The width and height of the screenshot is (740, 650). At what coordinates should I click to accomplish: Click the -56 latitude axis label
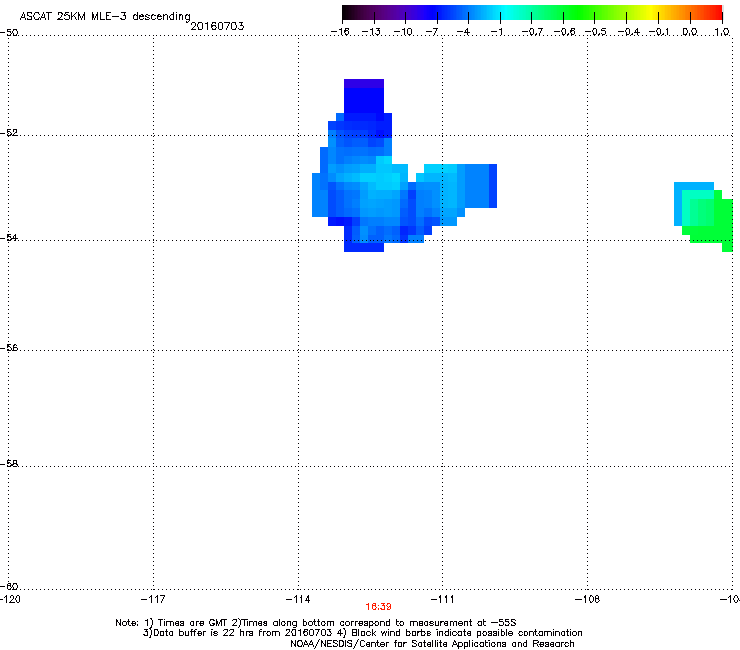point(9,347)
